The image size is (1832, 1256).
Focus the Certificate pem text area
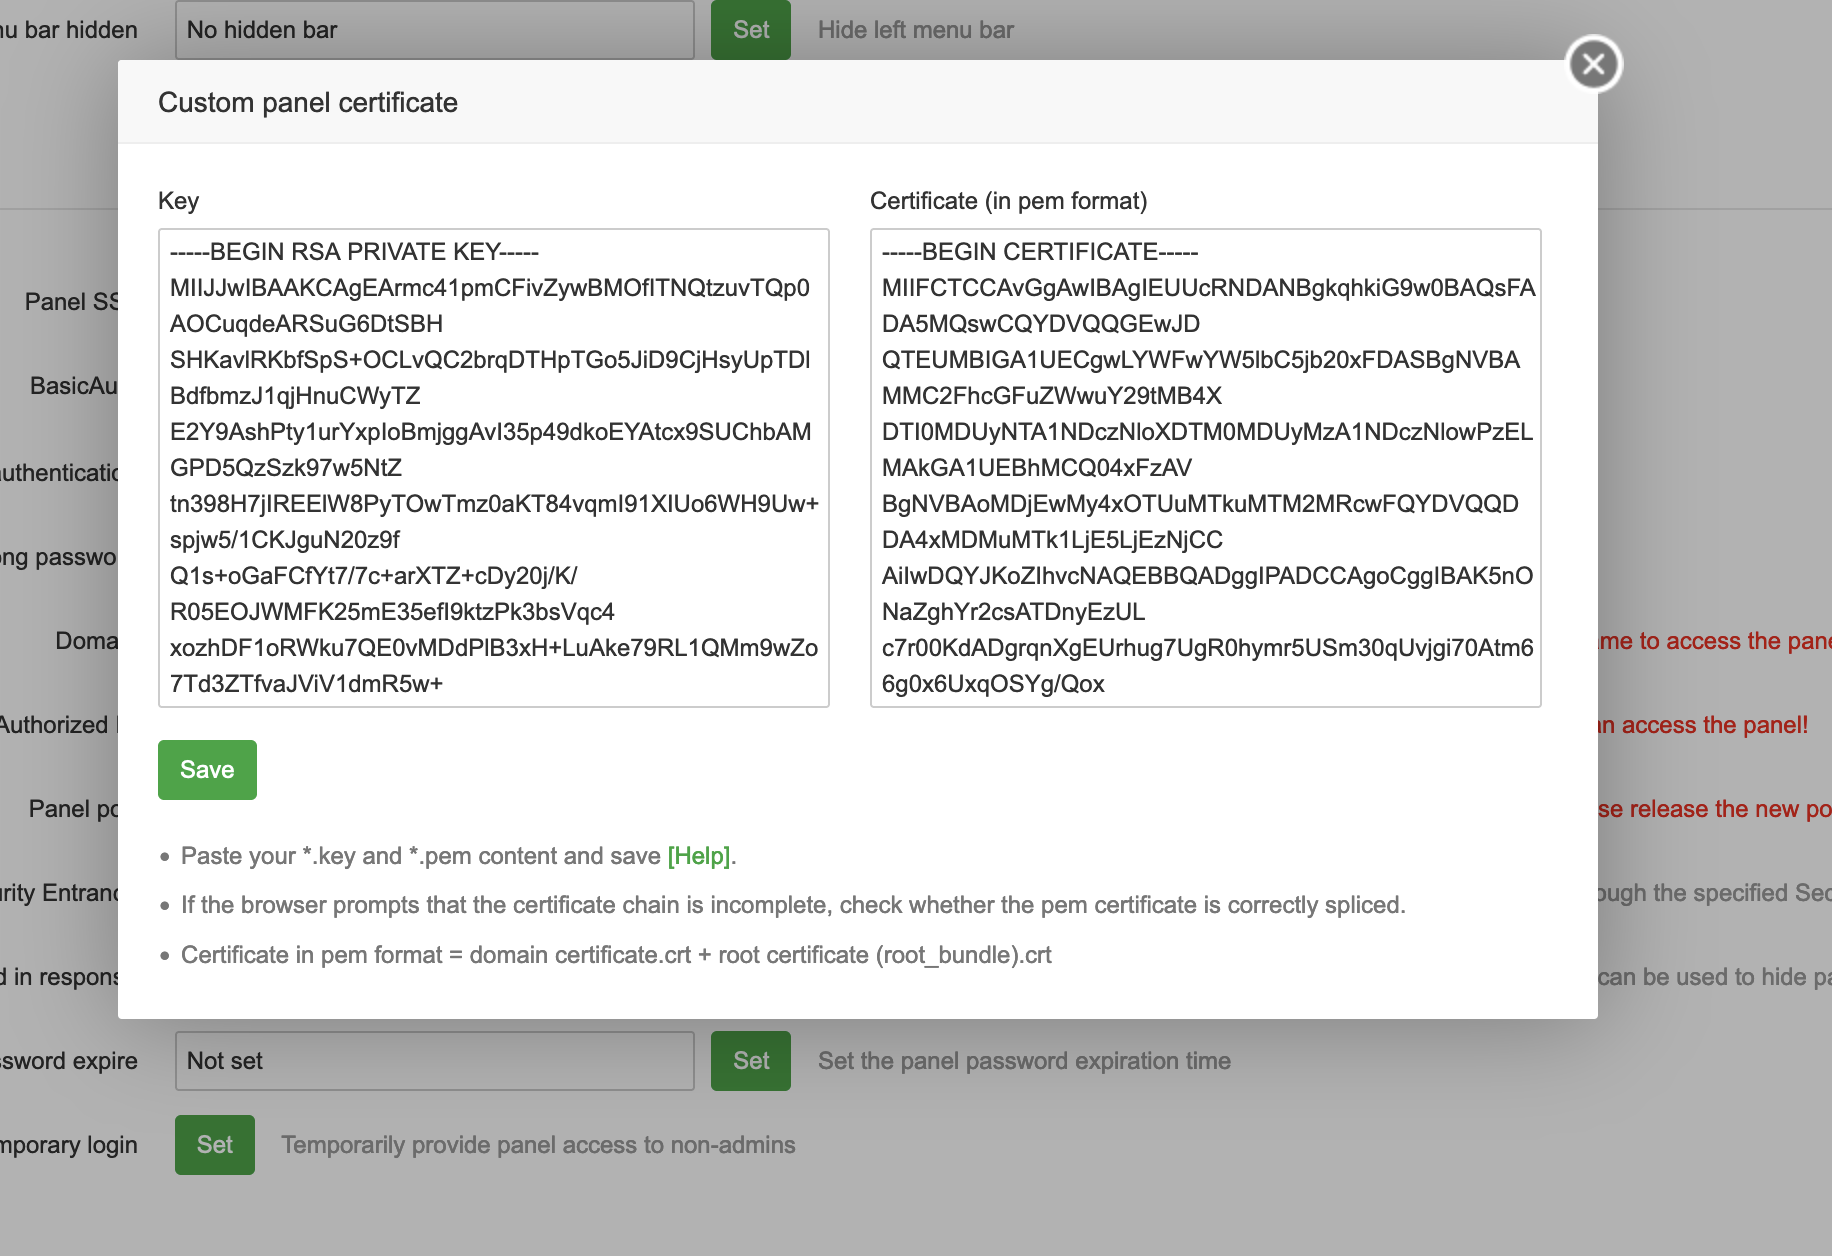click(x=1205, y=467)
